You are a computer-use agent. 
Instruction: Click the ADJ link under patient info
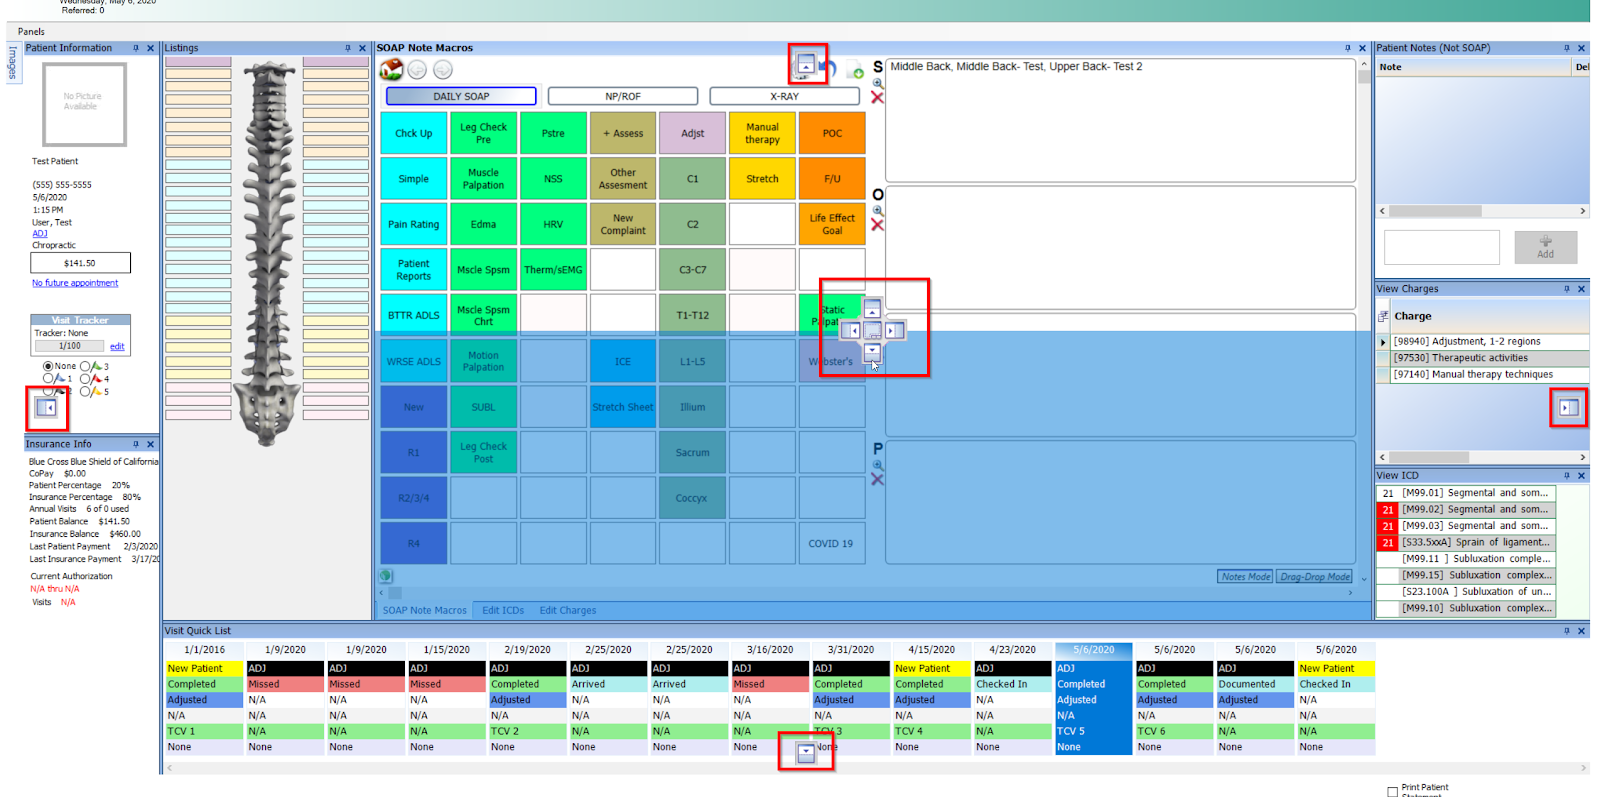(x=40, y=233)
